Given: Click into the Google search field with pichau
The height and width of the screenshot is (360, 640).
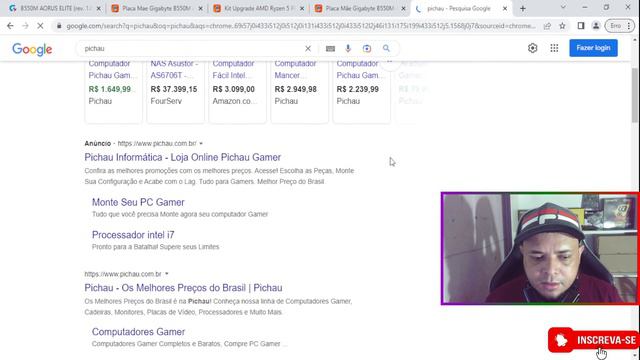Looking at the screenshot, I should [192, 48].
